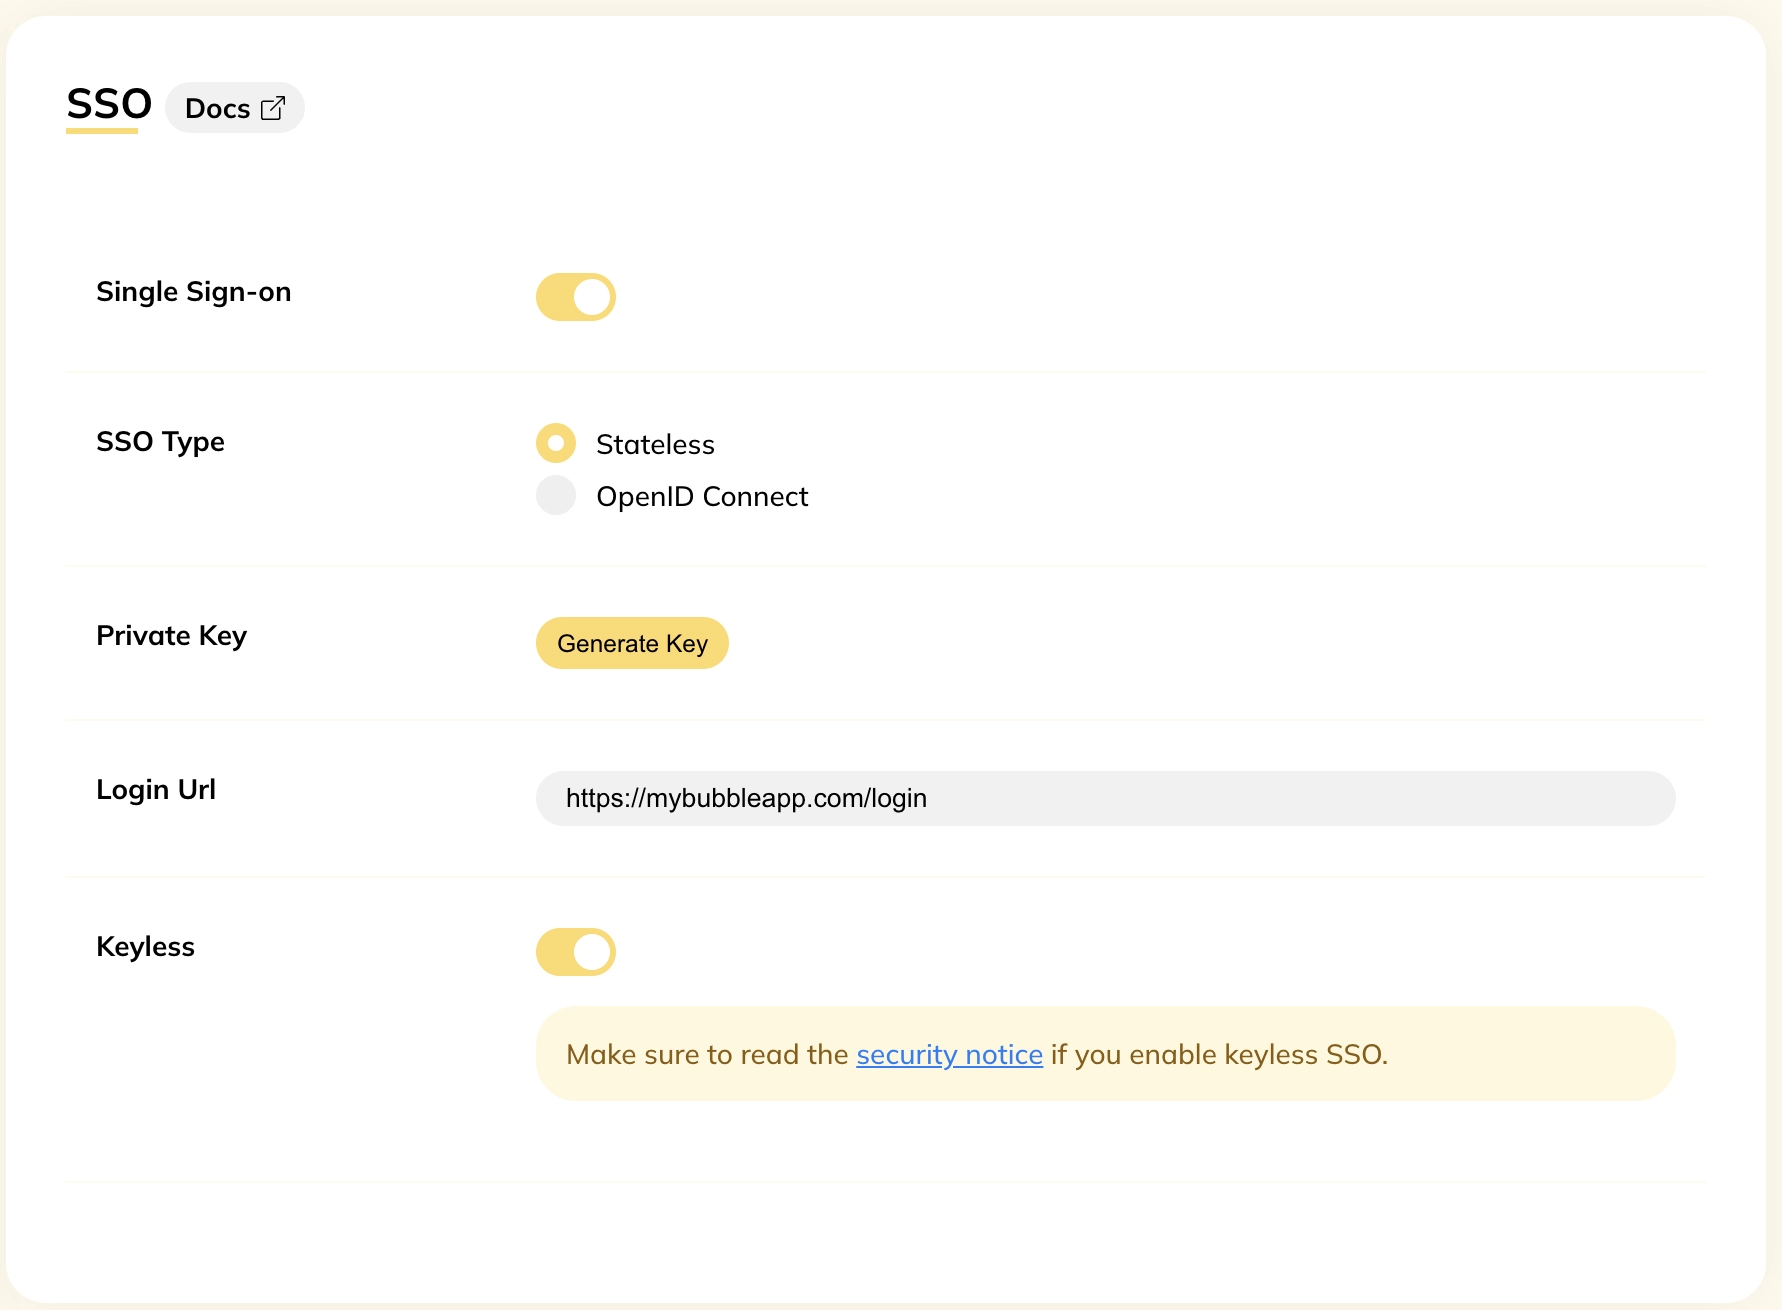The width and height of the screenshot is (1782, 1310).
Task: Click the Single Sign-on label text
Action: [194, 292]
